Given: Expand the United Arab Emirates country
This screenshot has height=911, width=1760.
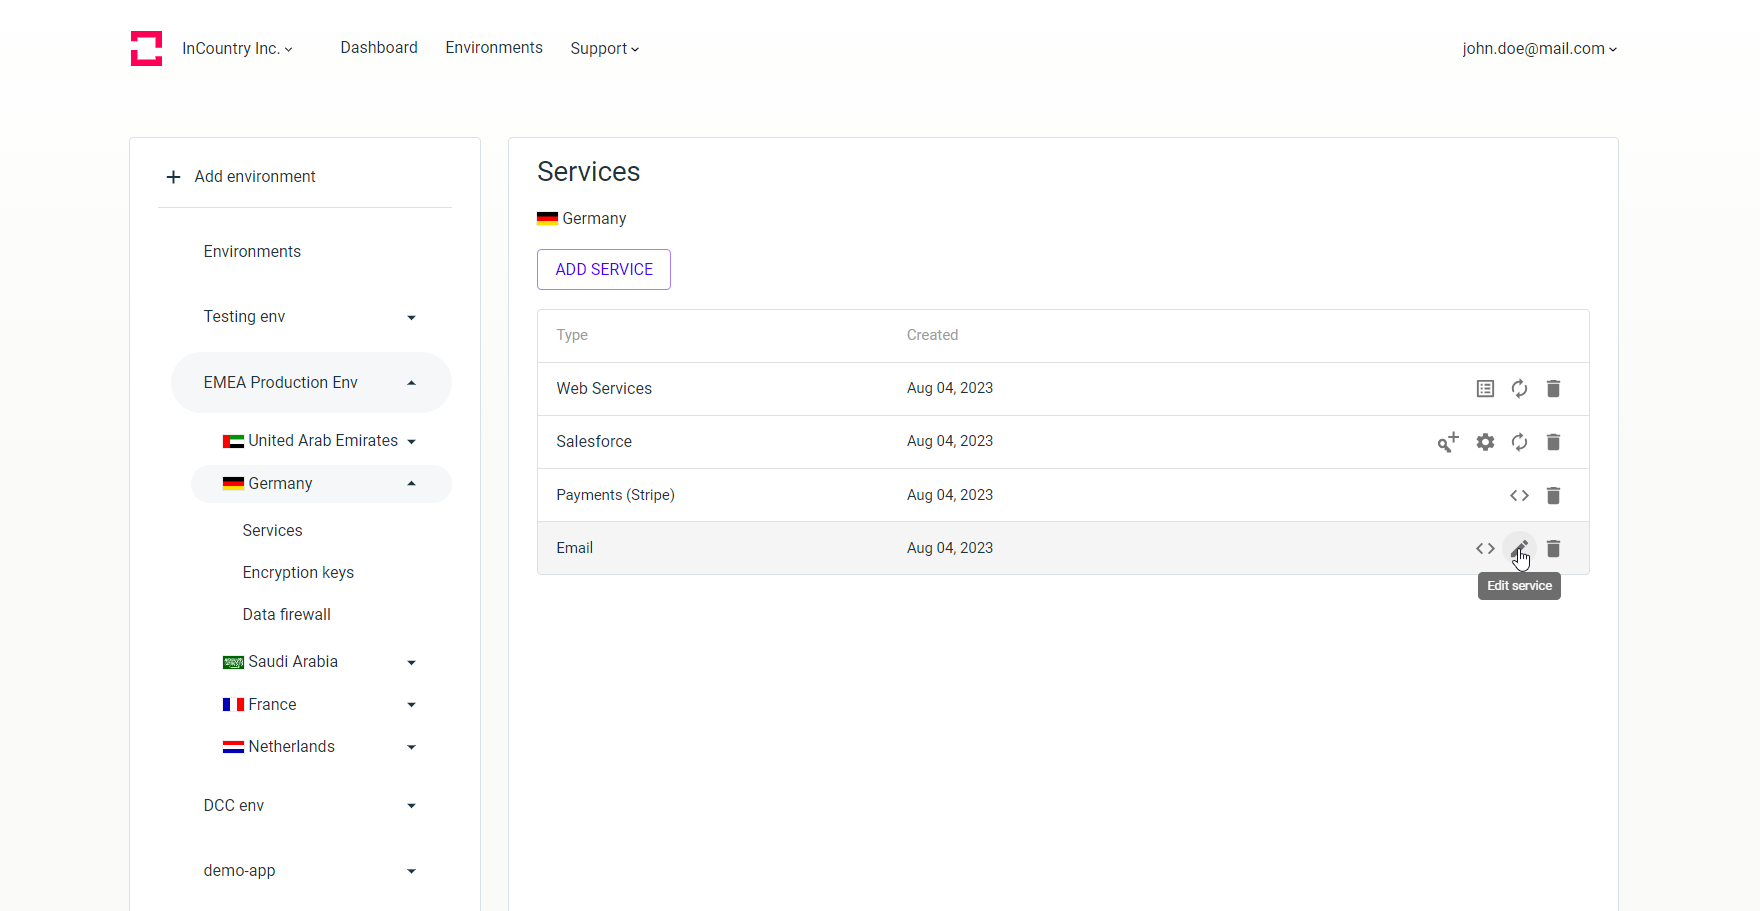Looking at the screenshot, I should 411,441.
